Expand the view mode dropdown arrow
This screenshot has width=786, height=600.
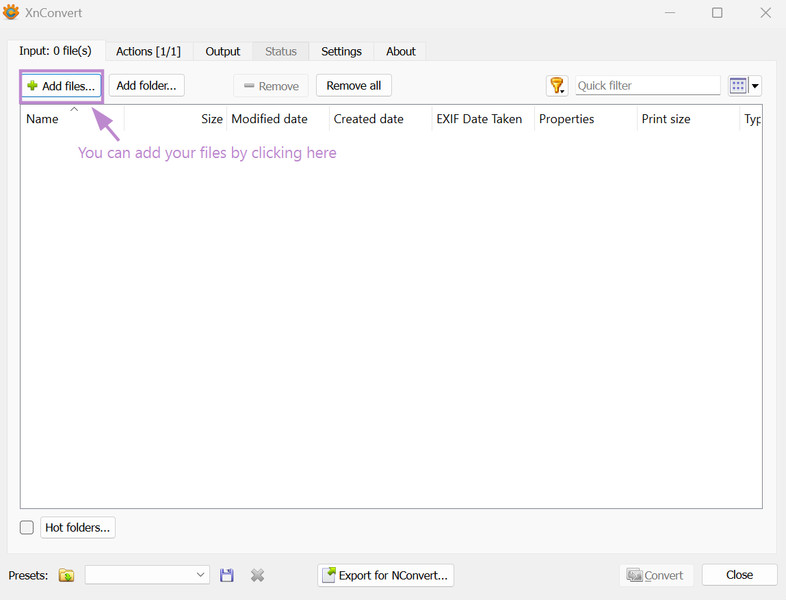click(755, 86)
